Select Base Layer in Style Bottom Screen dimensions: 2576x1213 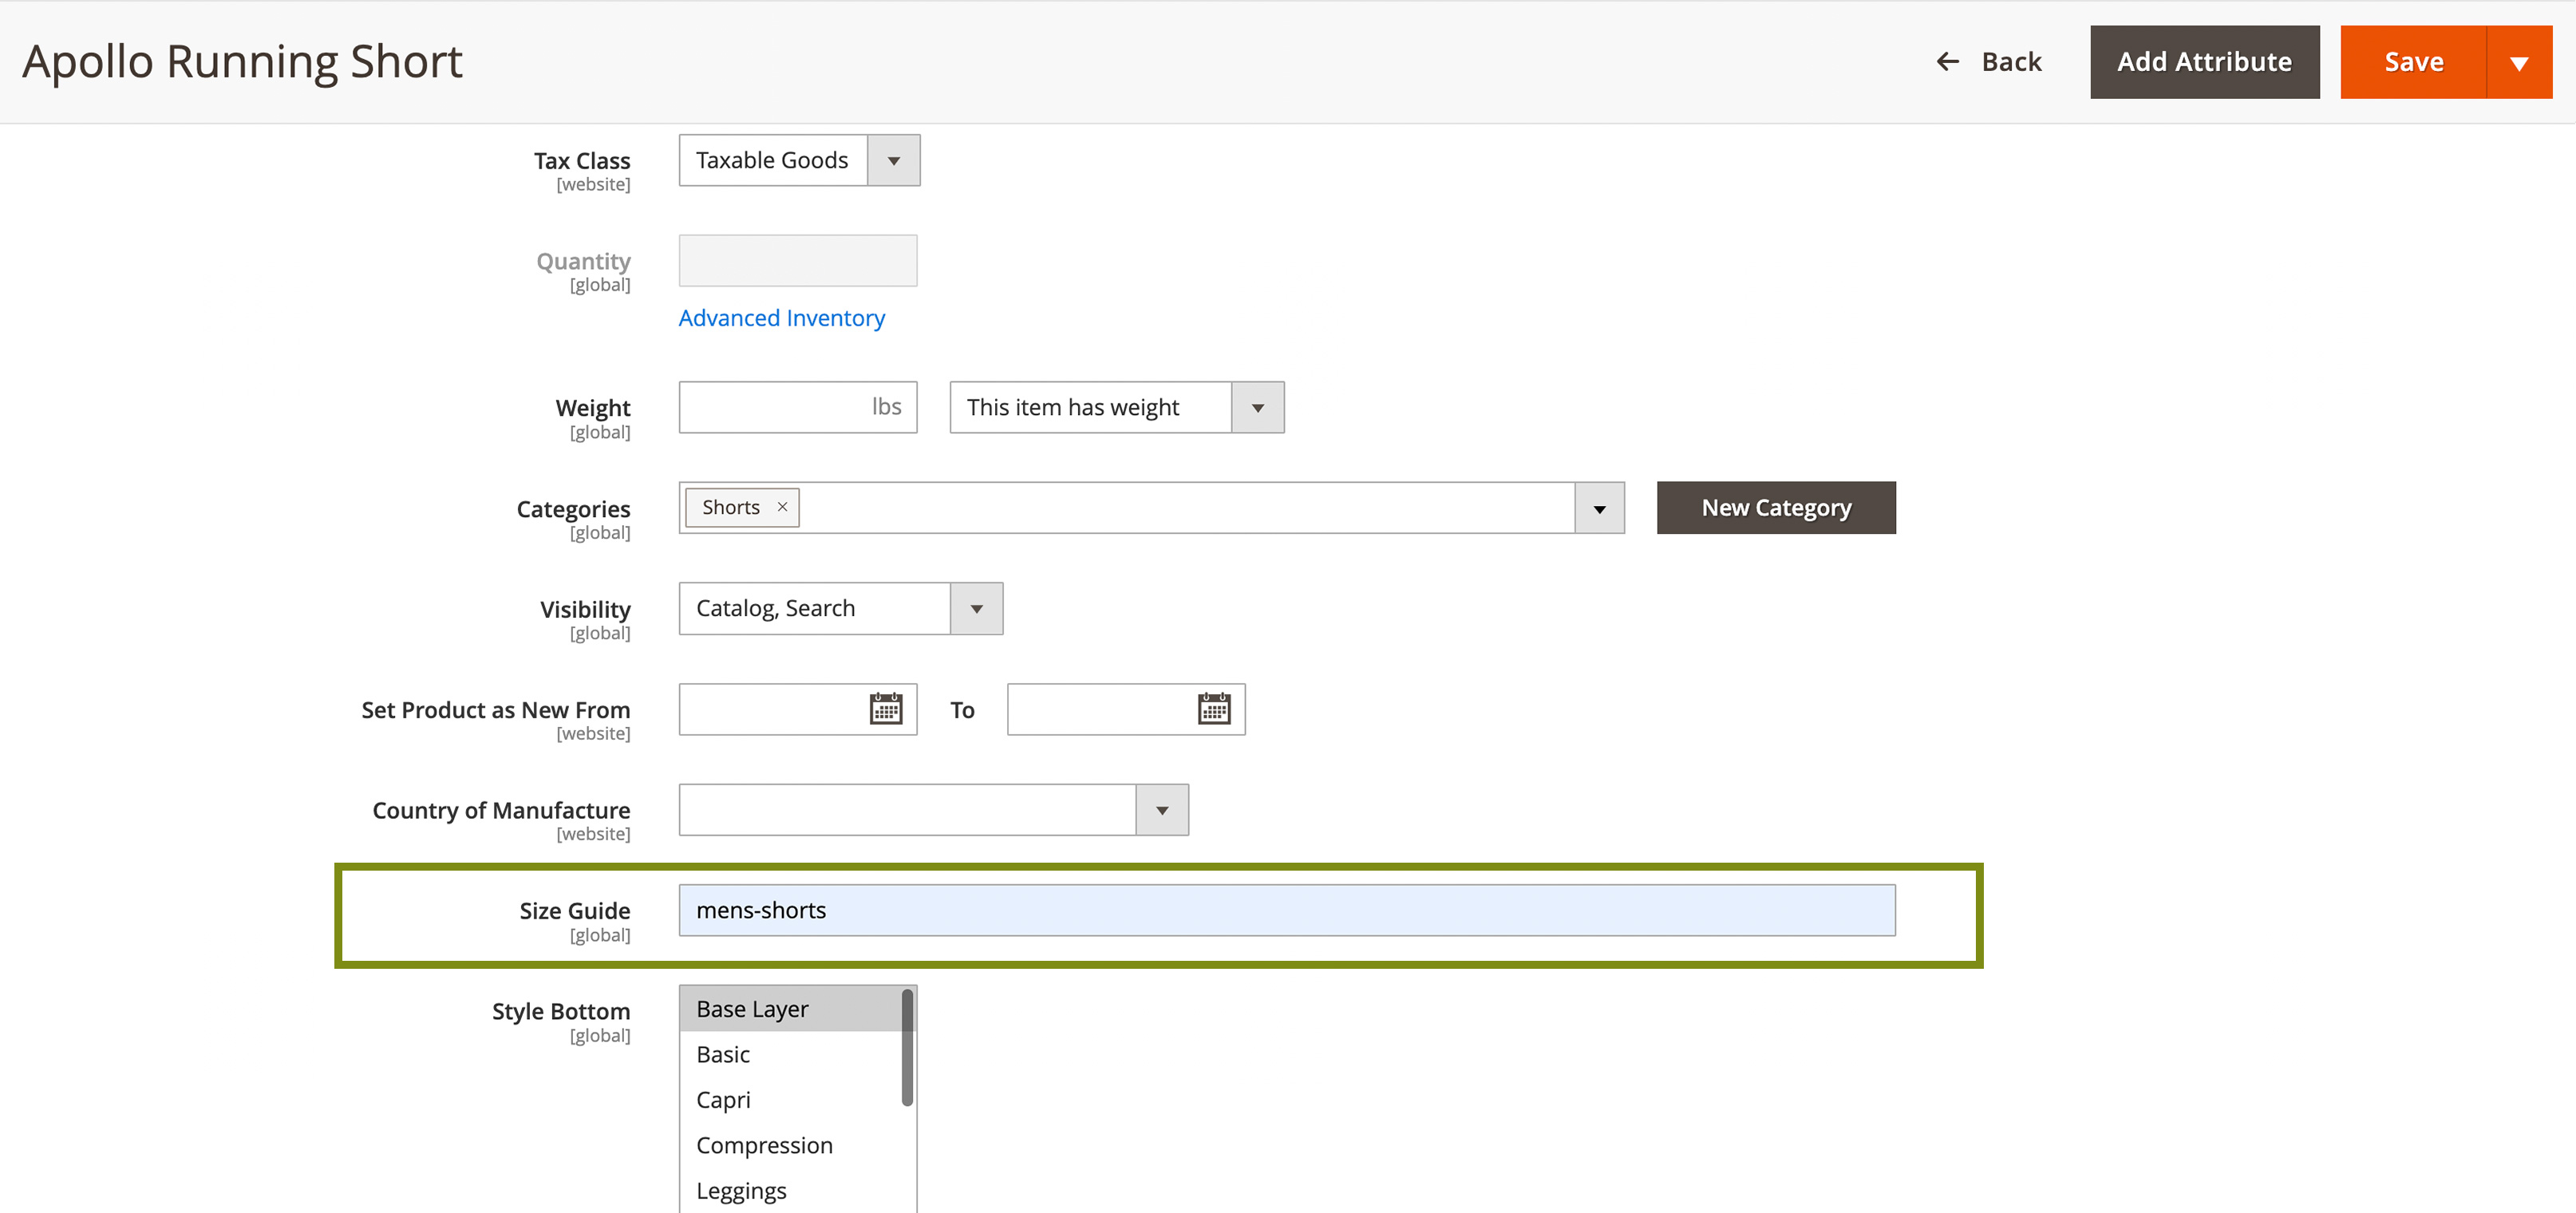[x=752, y=1009]
